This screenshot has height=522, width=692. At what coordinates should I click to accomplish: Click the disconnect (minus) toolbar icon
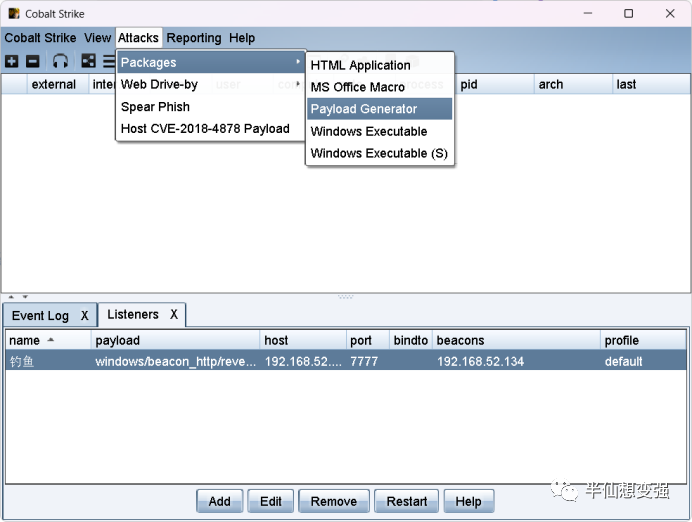(x=33, y=61)
